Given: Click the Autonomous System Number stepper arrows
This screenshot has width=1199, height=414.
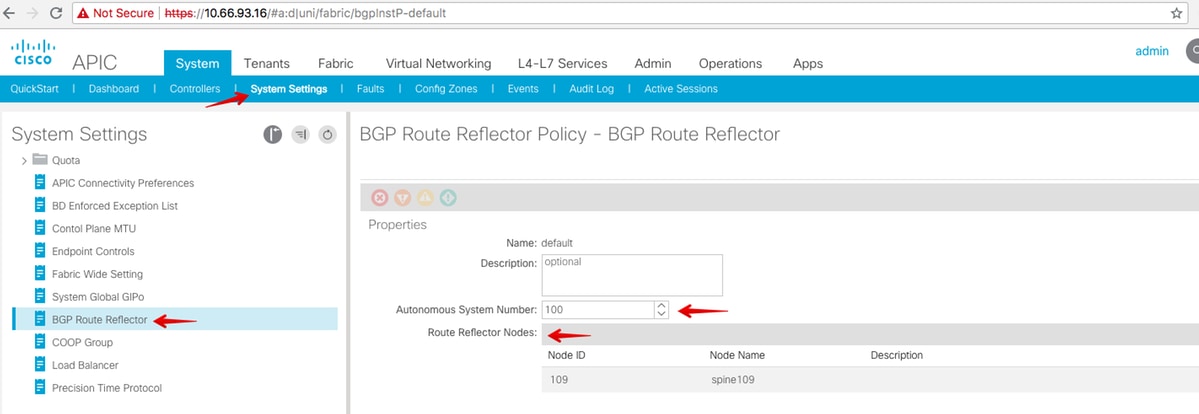Looking at the screenshot, I should (x=662, y=310).
